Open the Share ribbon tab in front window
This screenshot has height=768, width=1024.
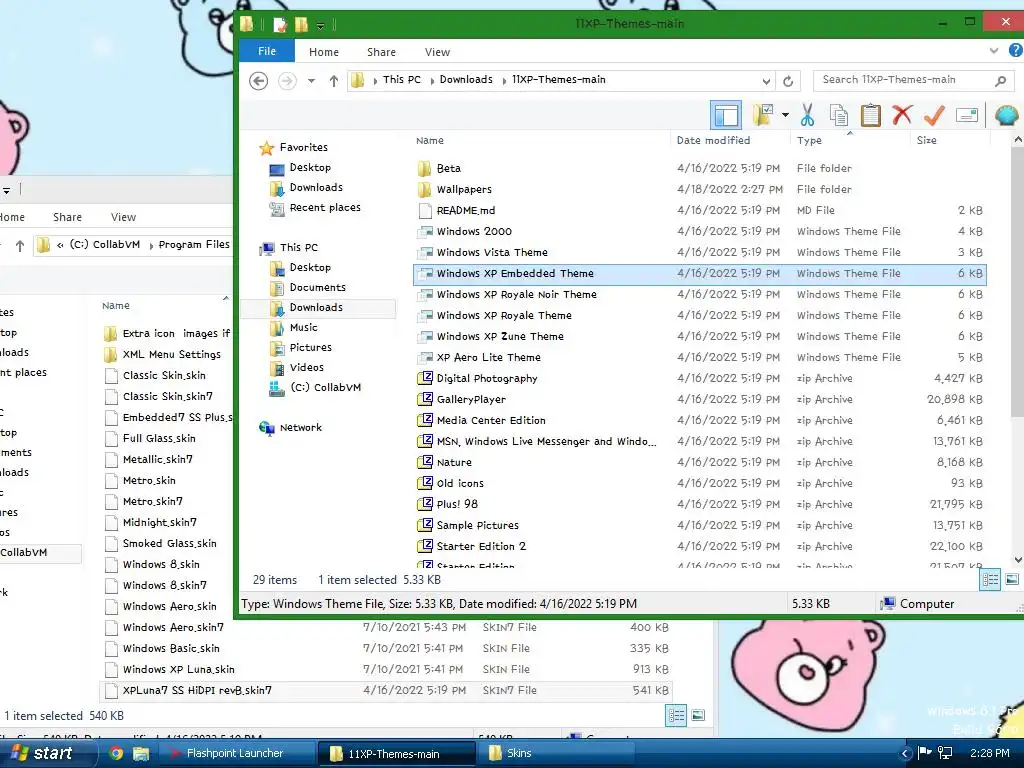click(x=381, y=52)
